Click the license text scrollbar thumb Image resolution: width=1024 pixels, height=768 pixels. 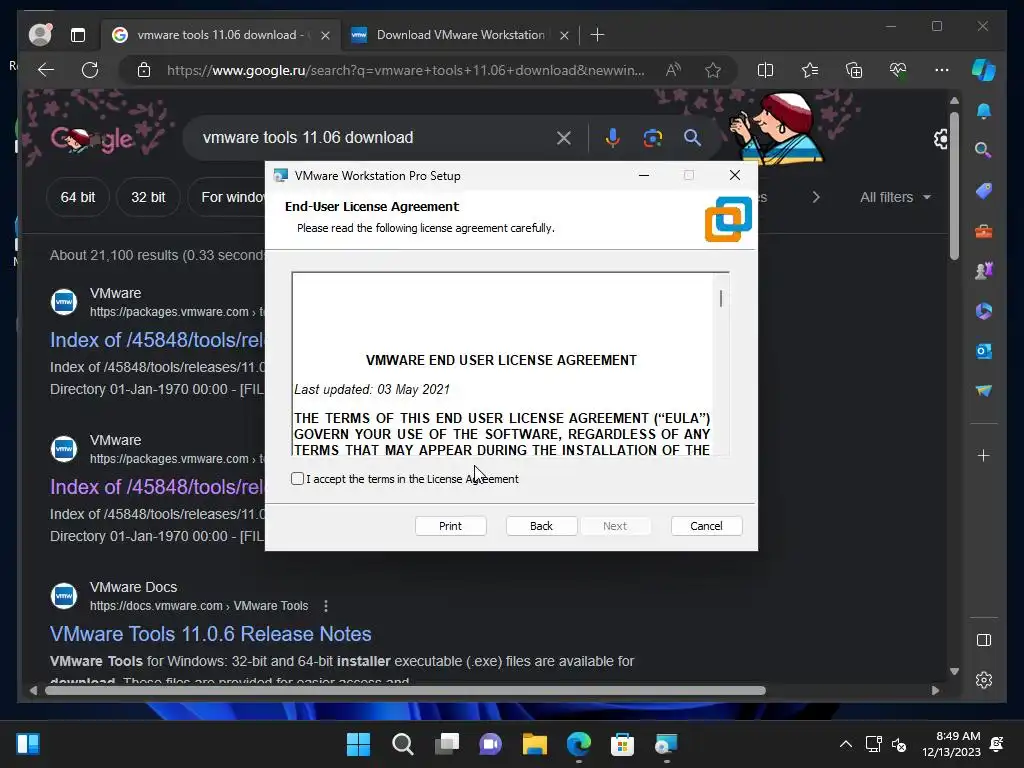point(721,298)
